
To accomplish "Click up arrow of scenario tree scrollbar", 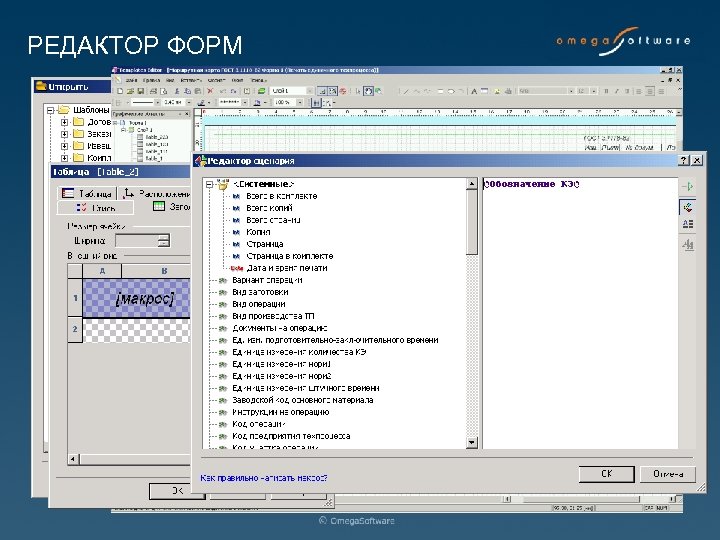I will [x=472, y=184].
